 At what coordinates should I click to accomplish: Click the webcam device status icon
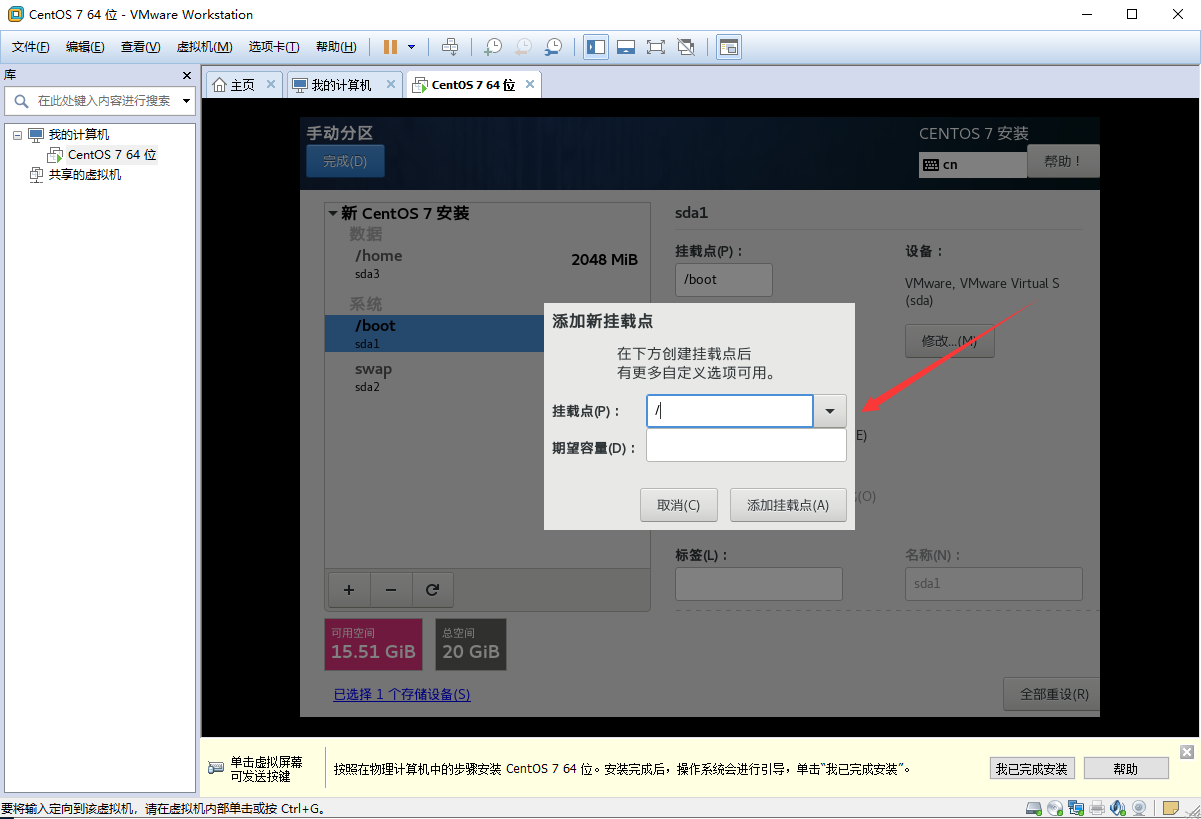coord(1138,808)
